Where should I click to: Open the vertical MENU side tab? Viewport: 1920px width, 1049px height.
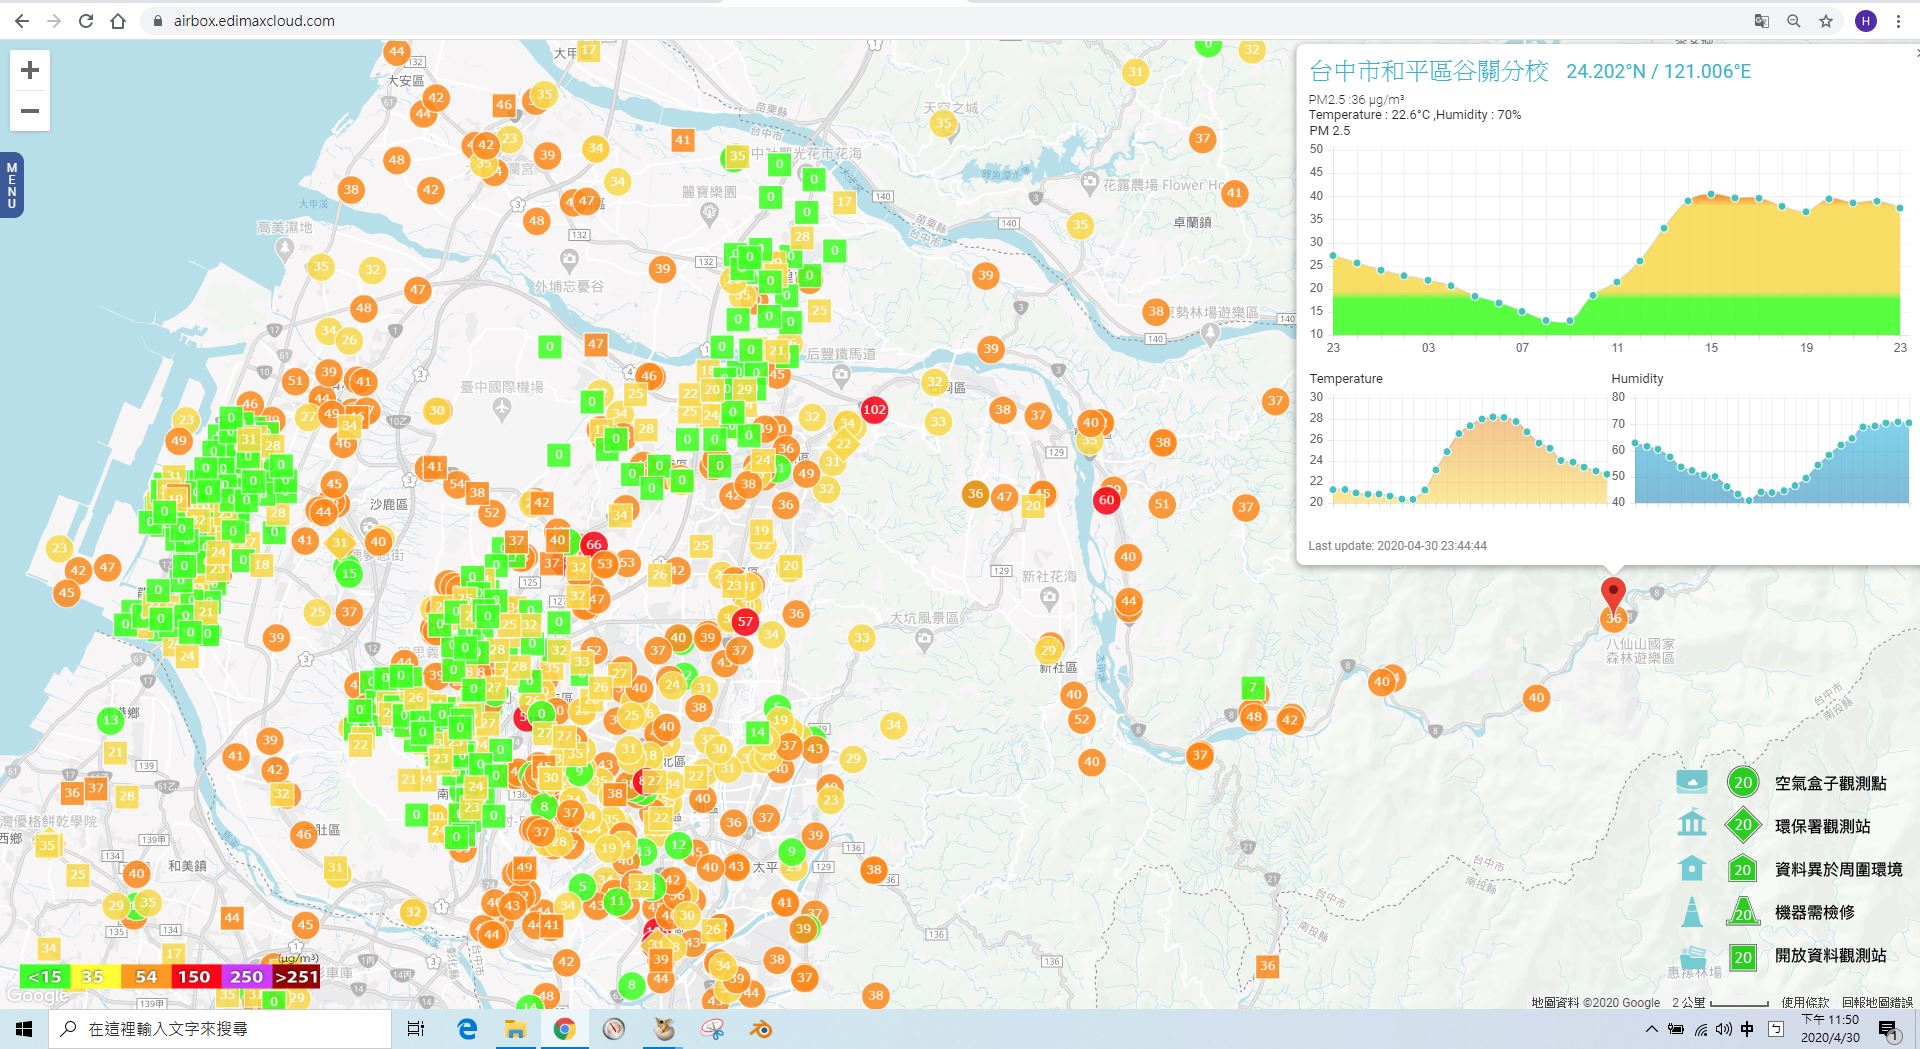(x=11, y=185)
